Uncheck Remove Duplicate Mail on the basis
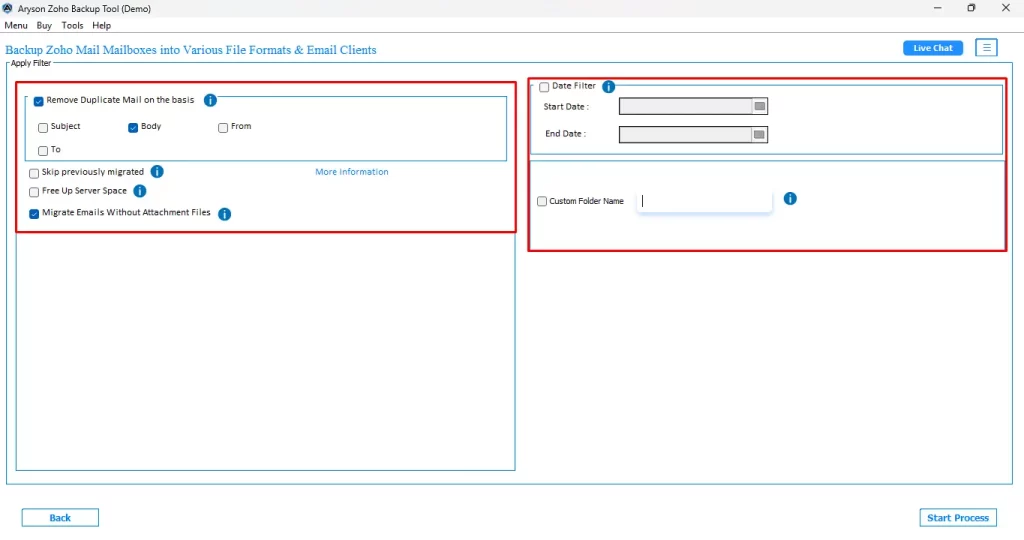 [39, 101]
